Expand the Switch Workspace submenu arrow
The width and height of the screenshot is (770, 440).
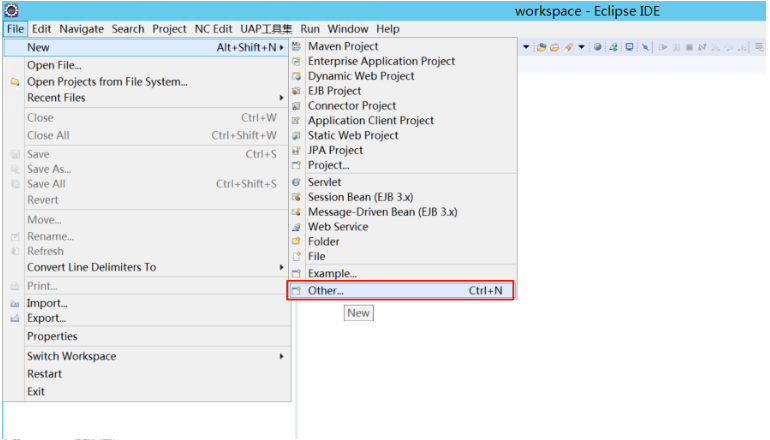[x=281, y=356]
